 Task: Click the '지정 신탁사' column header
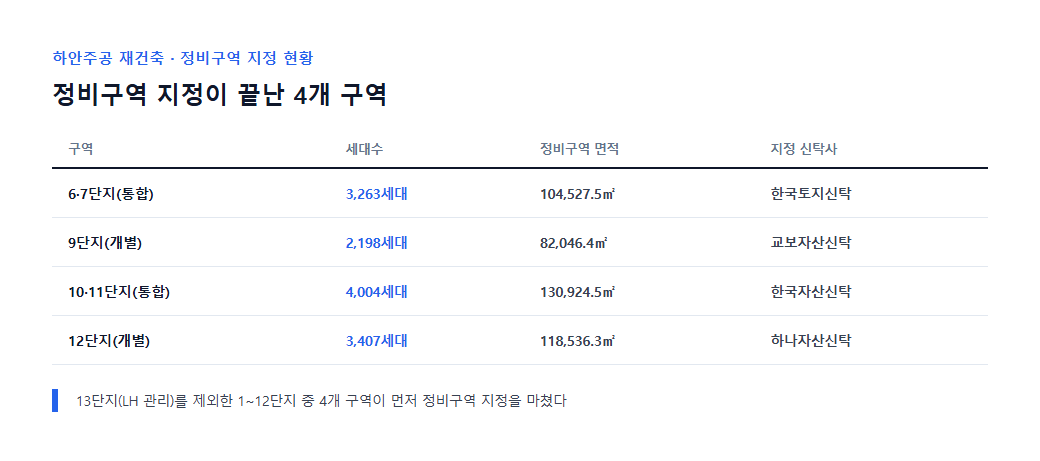coord(804,149)
